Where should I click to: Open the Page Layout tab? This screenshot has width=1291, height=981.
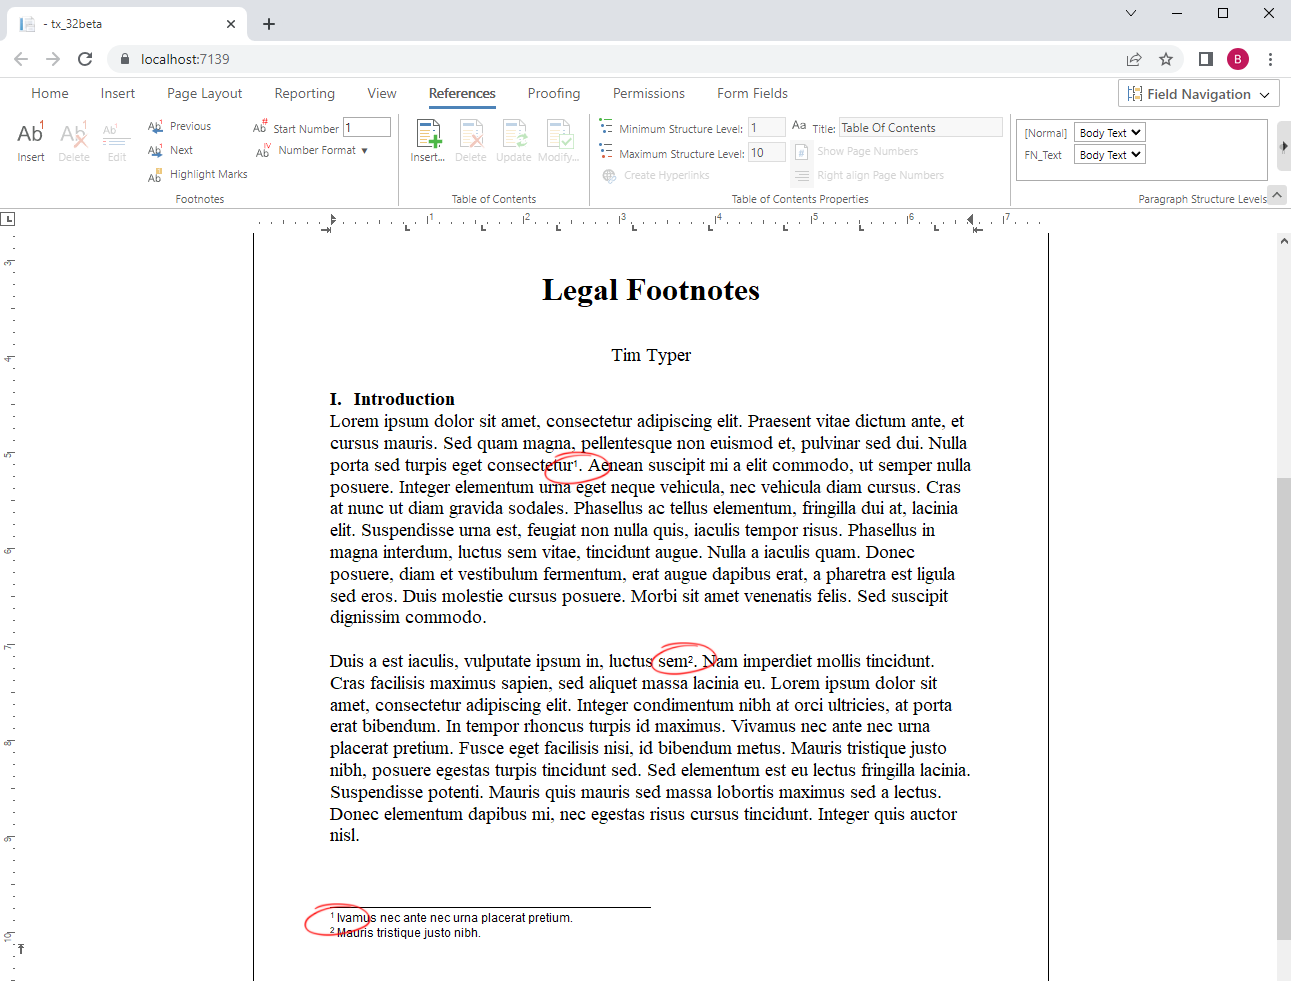coord(204,93)
